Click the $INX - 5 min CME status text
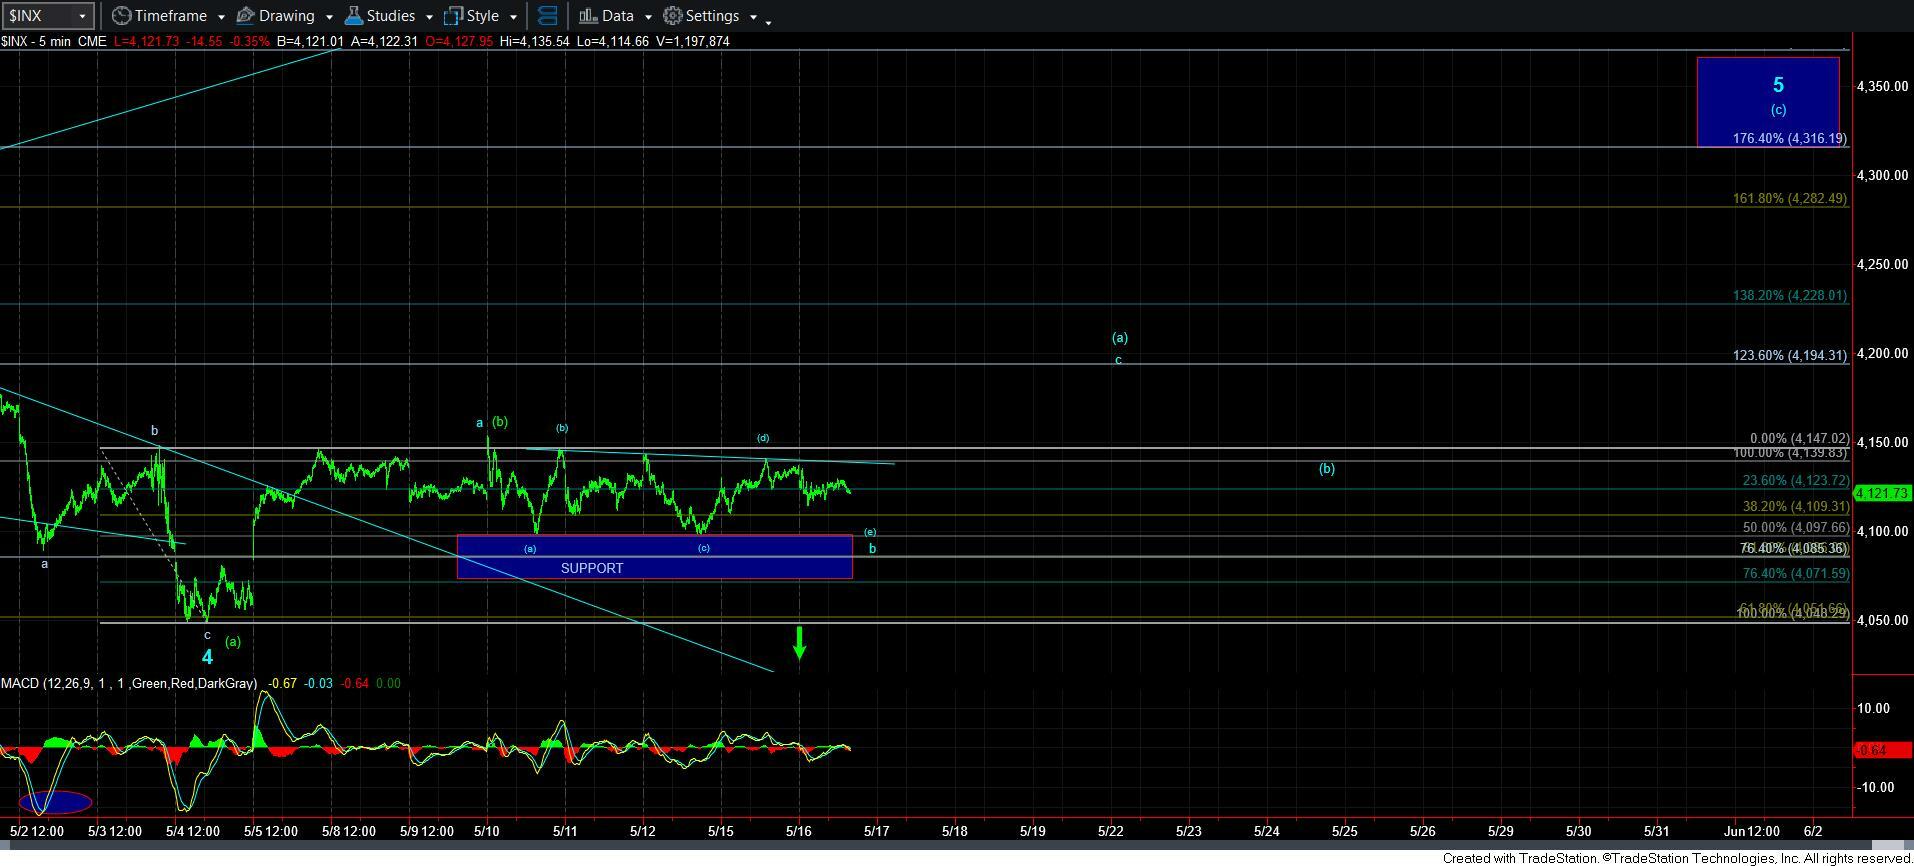Screen dimensions: 1914x866 [54, 41]
